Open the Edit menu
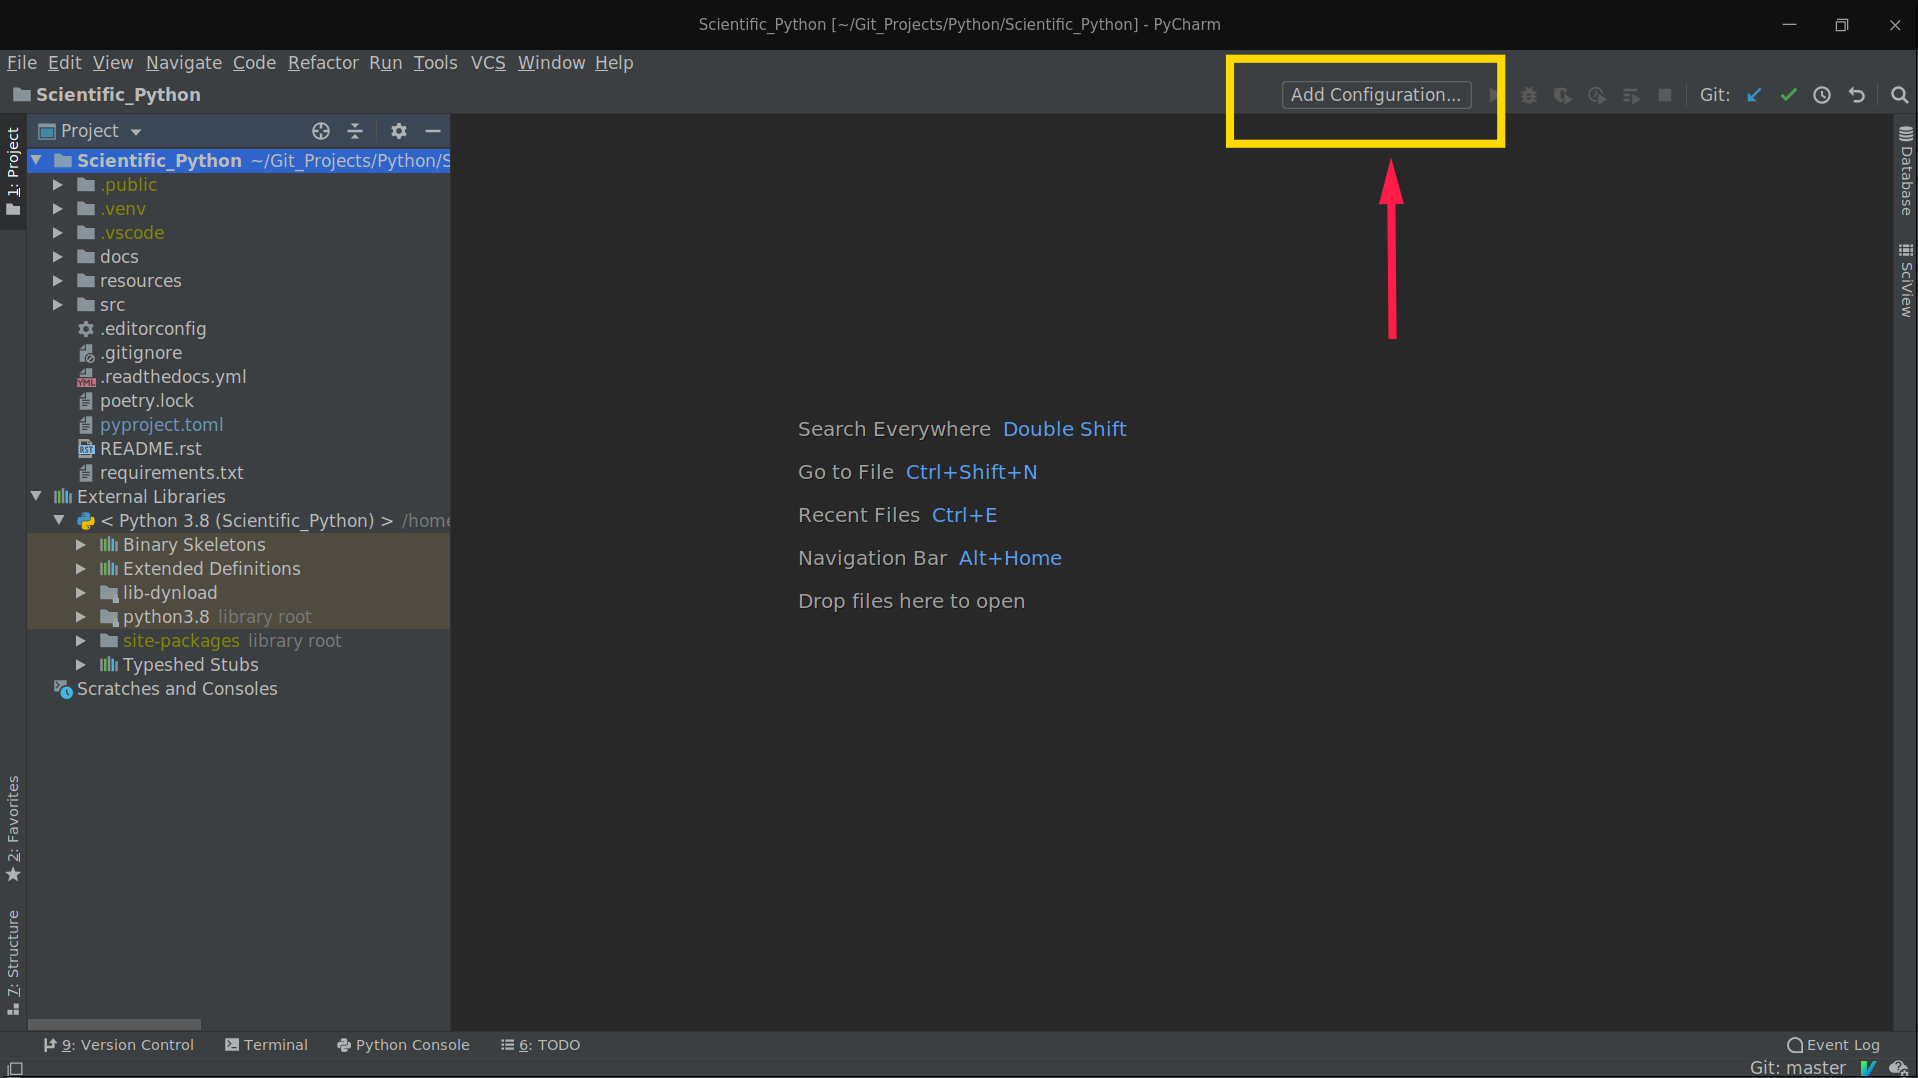 click(64, 63)
